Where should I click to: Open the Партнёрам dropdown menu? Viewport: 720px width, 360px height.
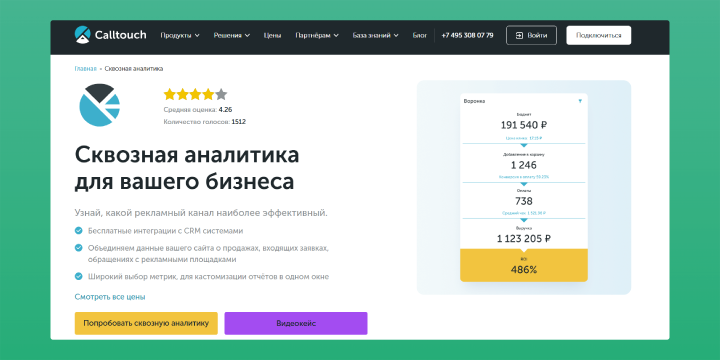(x=317, y=35)
